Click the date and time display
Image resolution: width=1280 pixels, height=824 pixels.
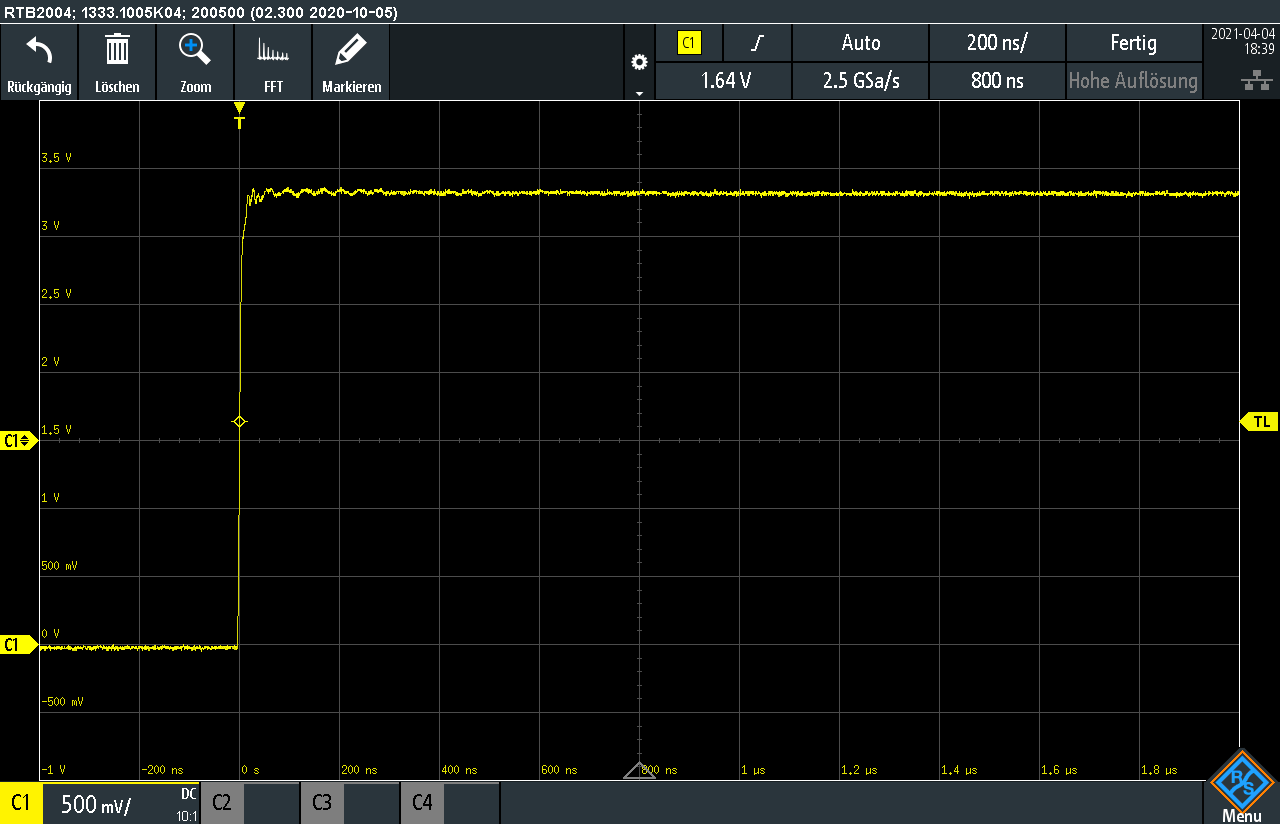pos(1242,41)
